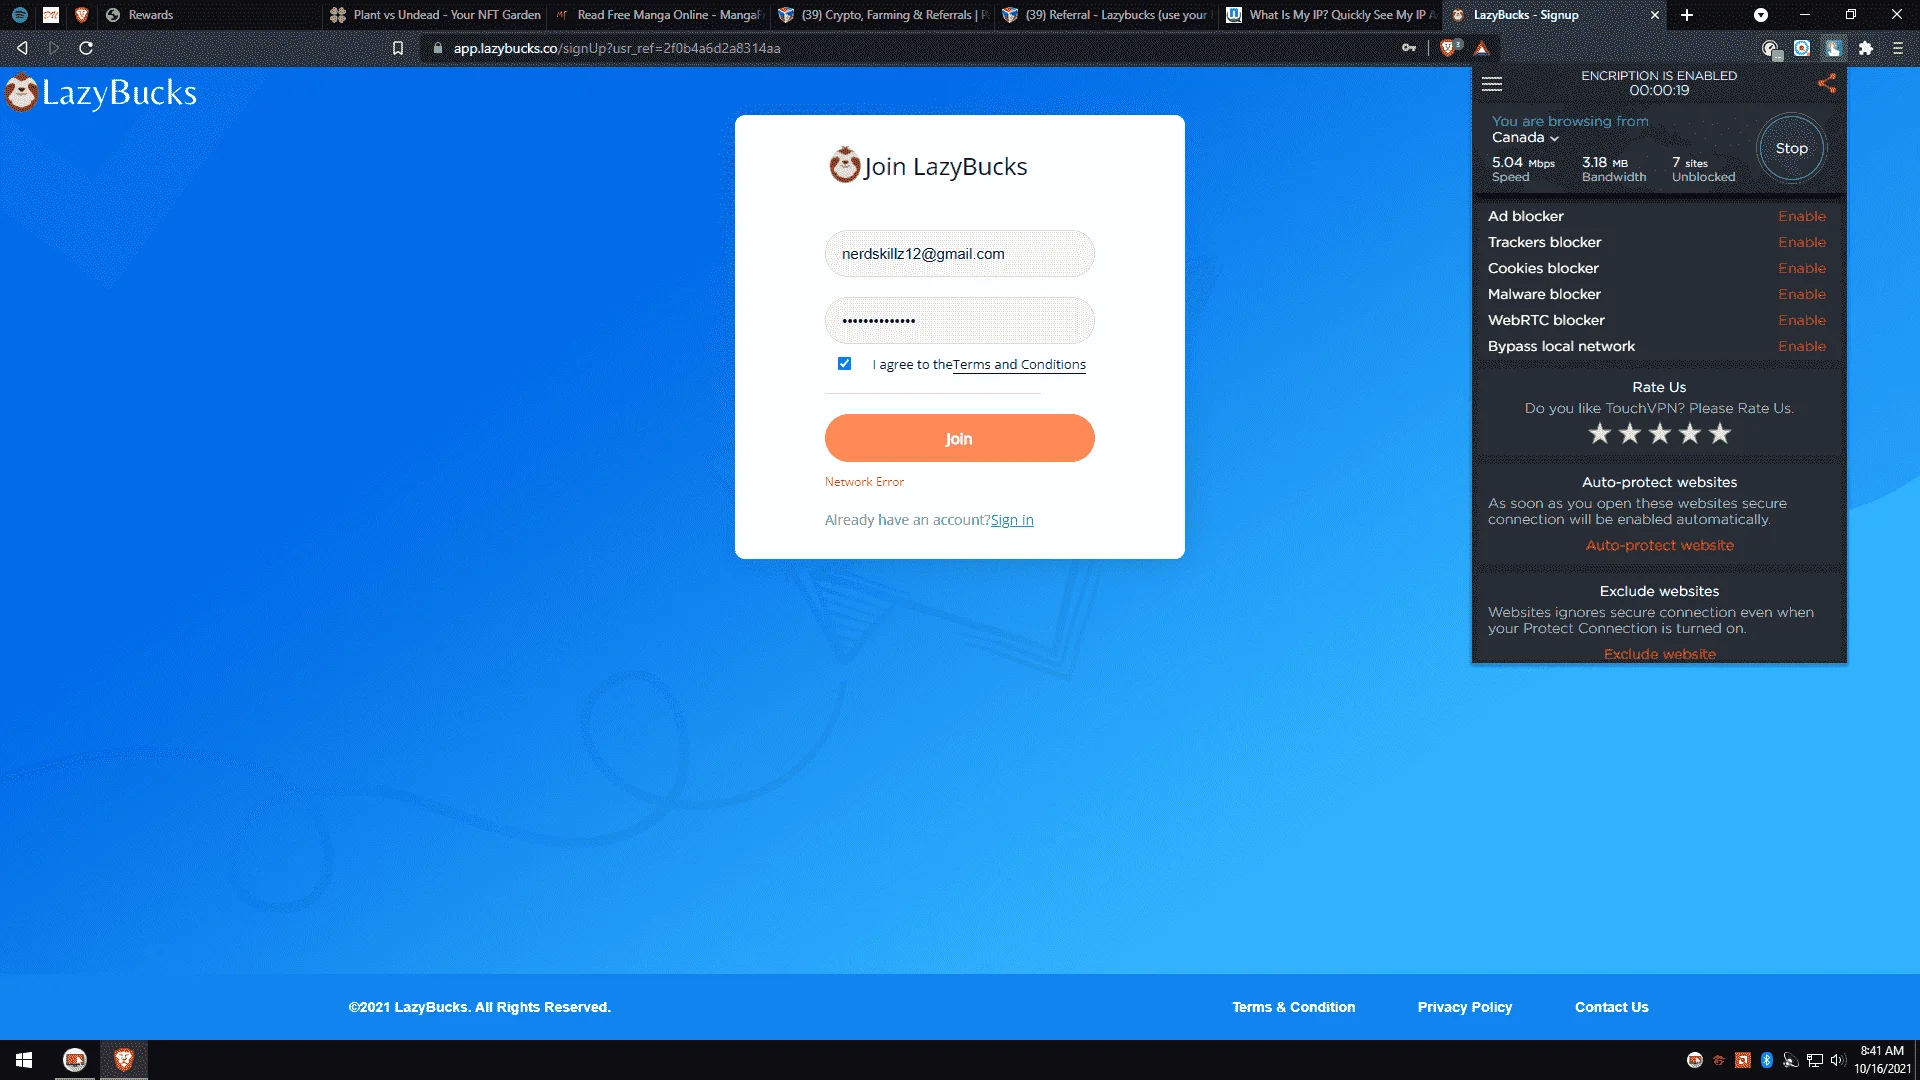Rate TouchVPN one star
The width and height of the screenshot is (1920, 1080).
(x=1600, y=433)
